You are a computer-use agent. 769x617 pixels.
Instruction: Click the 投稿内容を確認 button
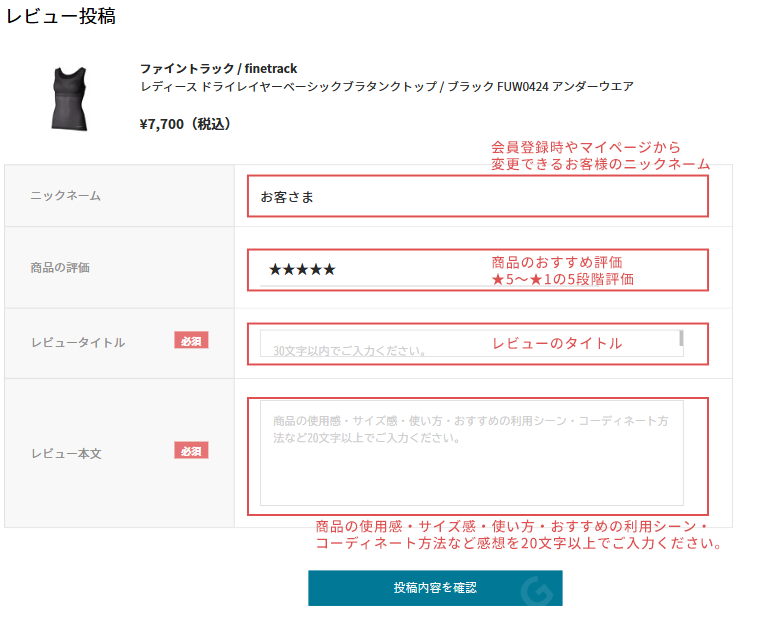435,588
